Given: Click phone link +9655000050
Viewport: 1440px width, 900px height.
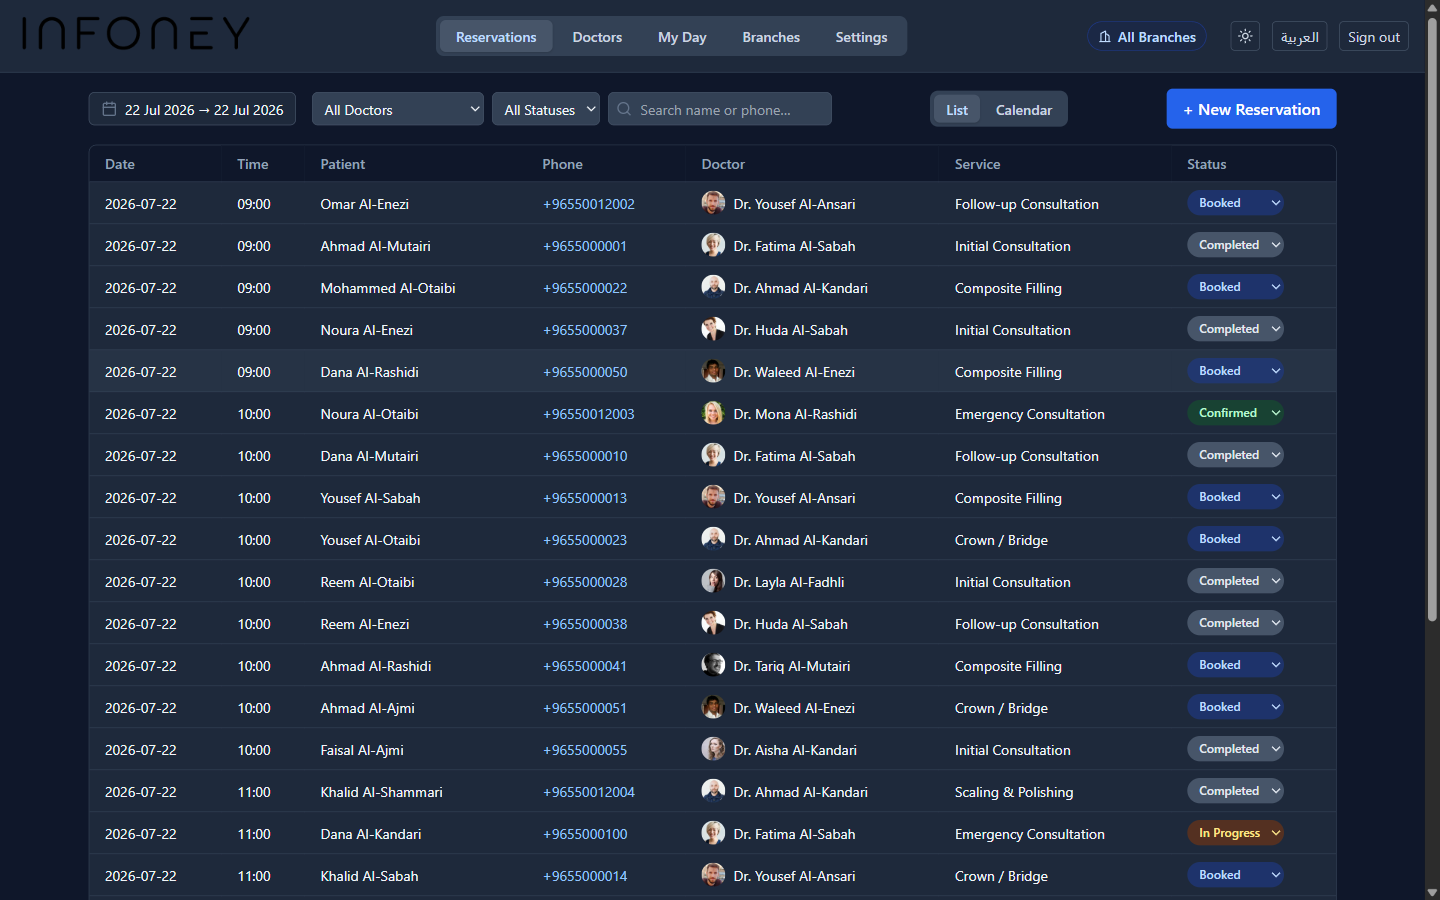Looking at the screenshot, I should coord(585,372).
